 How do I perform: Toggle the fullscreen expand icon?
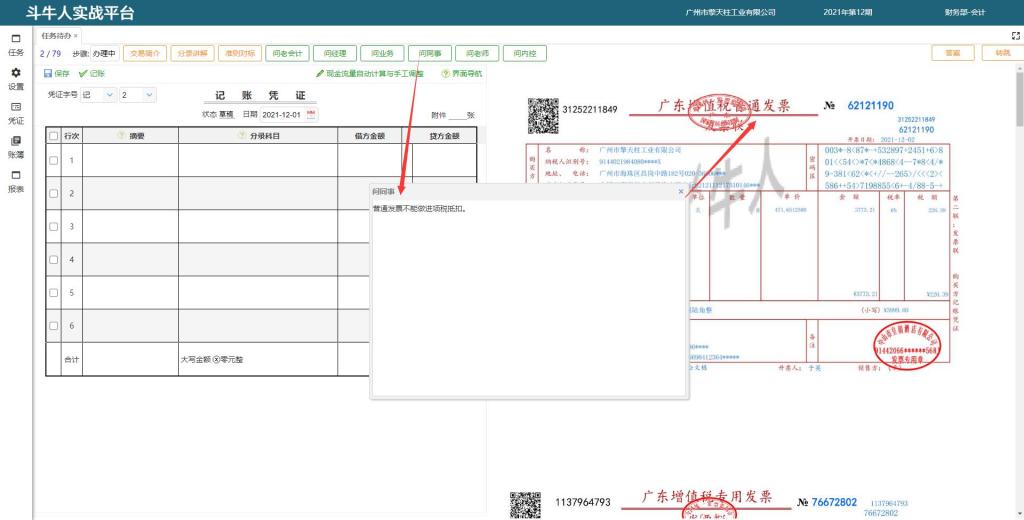pyautogui.click(x=1016, y=35)
